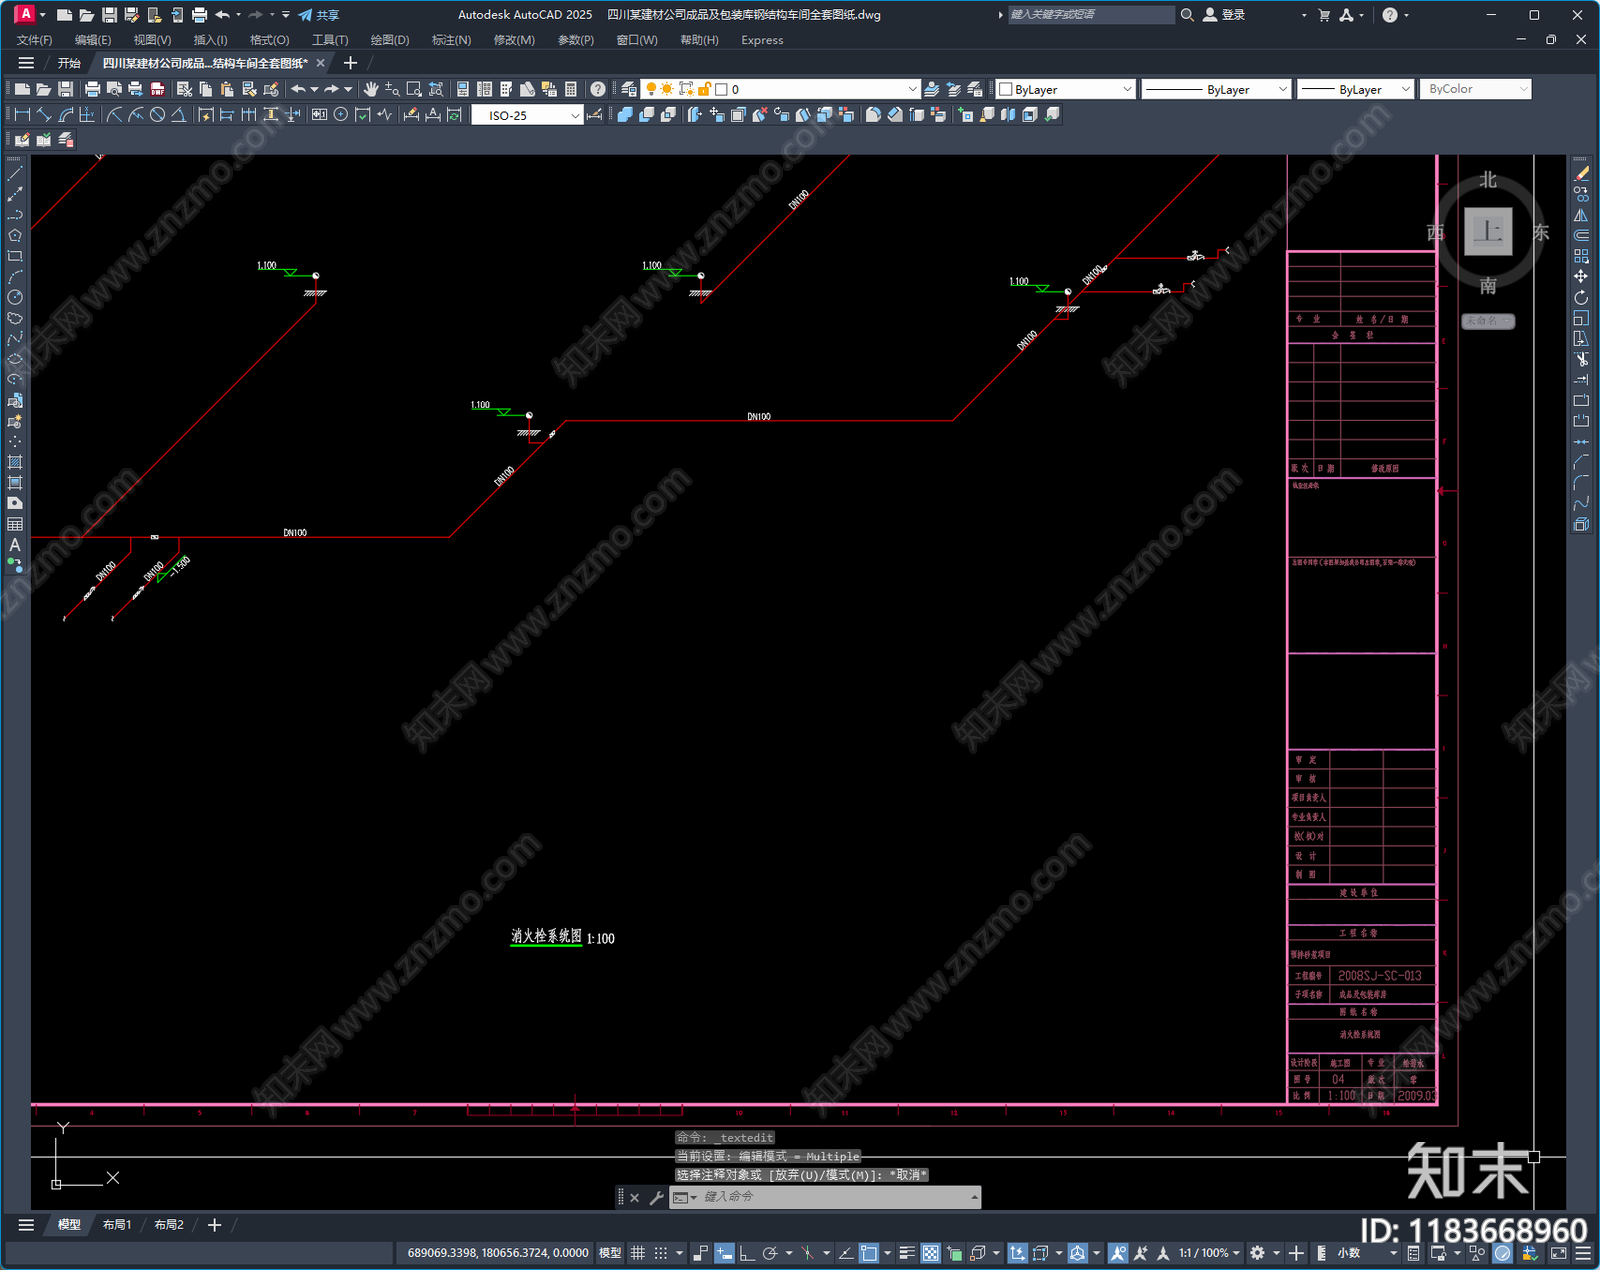This screenshot has height=1270, width=1600.
Task: Select the Circle tool in left toolbar
Action: pos(15,297)
